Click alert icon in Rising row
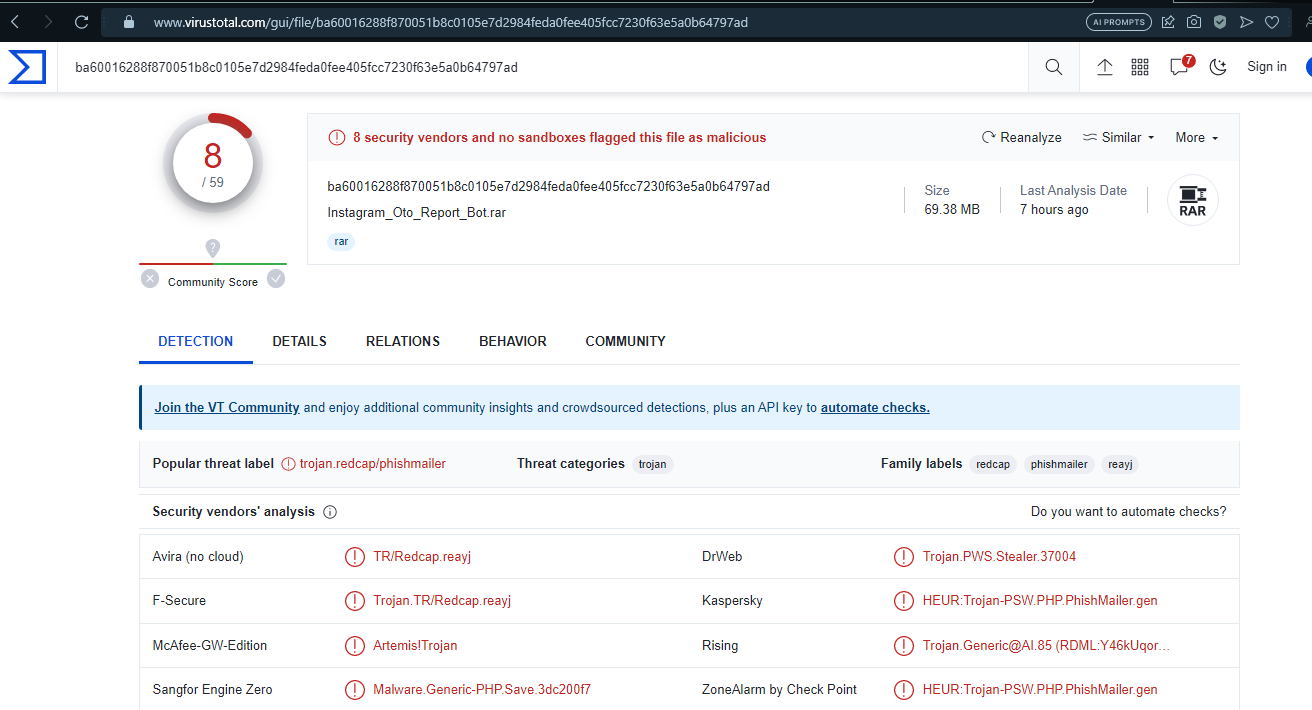 coord(904,646)
